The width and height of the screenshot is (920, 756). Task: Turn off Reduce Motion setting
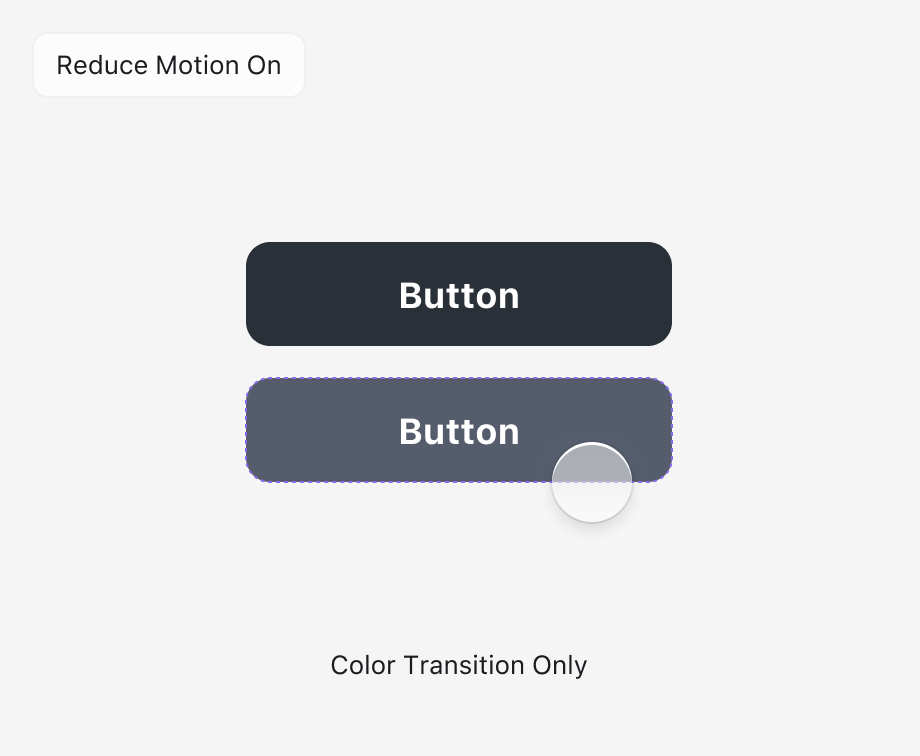[169, 65]
